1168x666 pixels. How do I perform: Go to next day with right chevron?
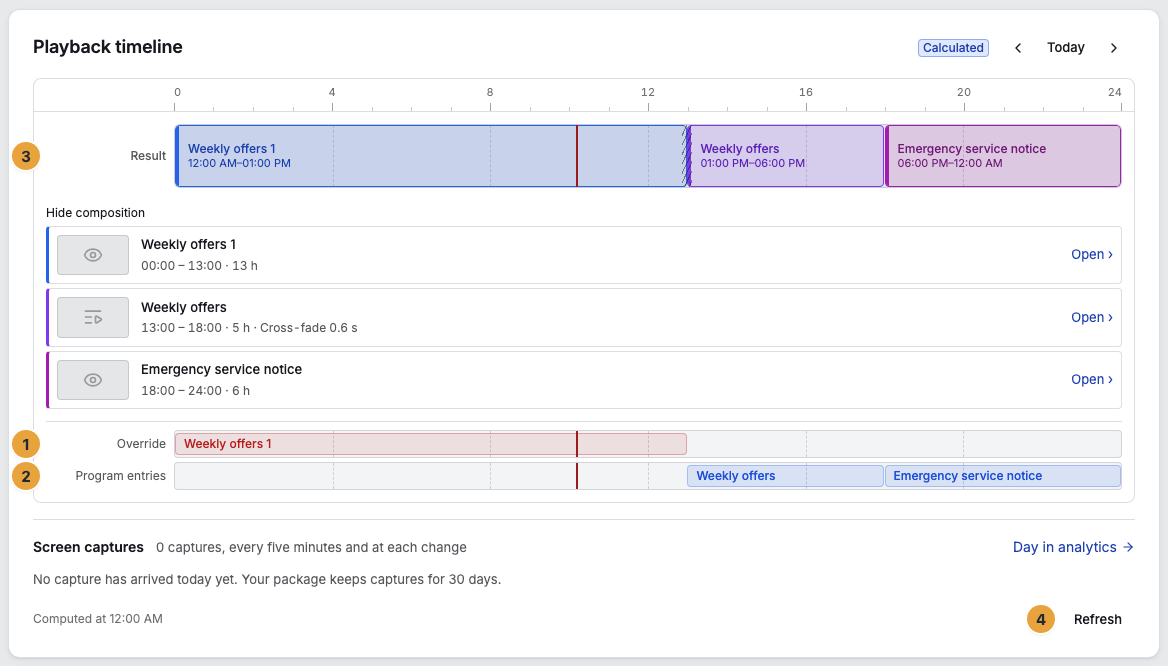coord(1114,48)
